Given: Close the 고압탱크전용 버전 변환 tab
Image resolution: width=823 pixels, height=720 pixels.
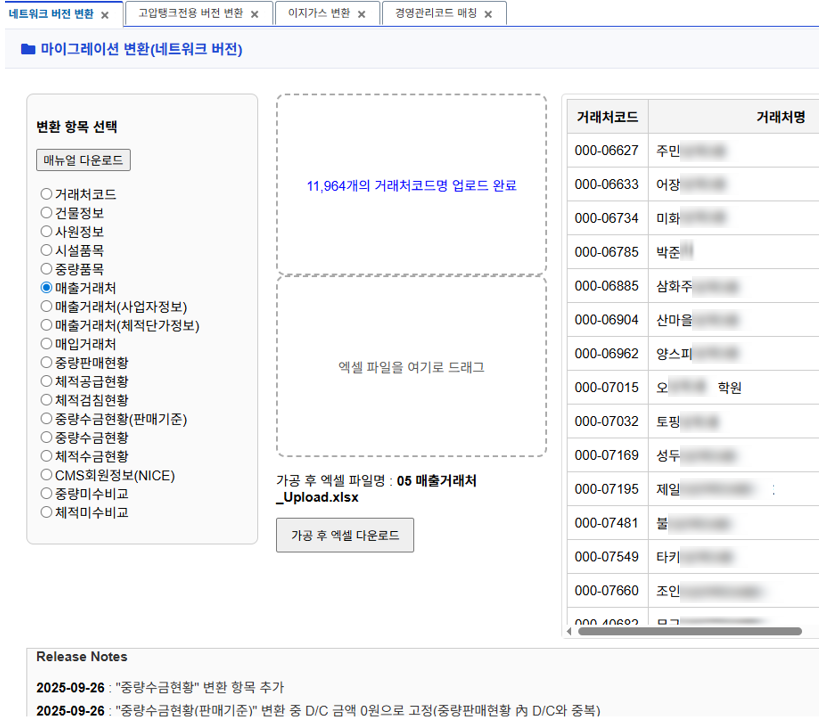Looking at the screenshot, I should (255, 14).
